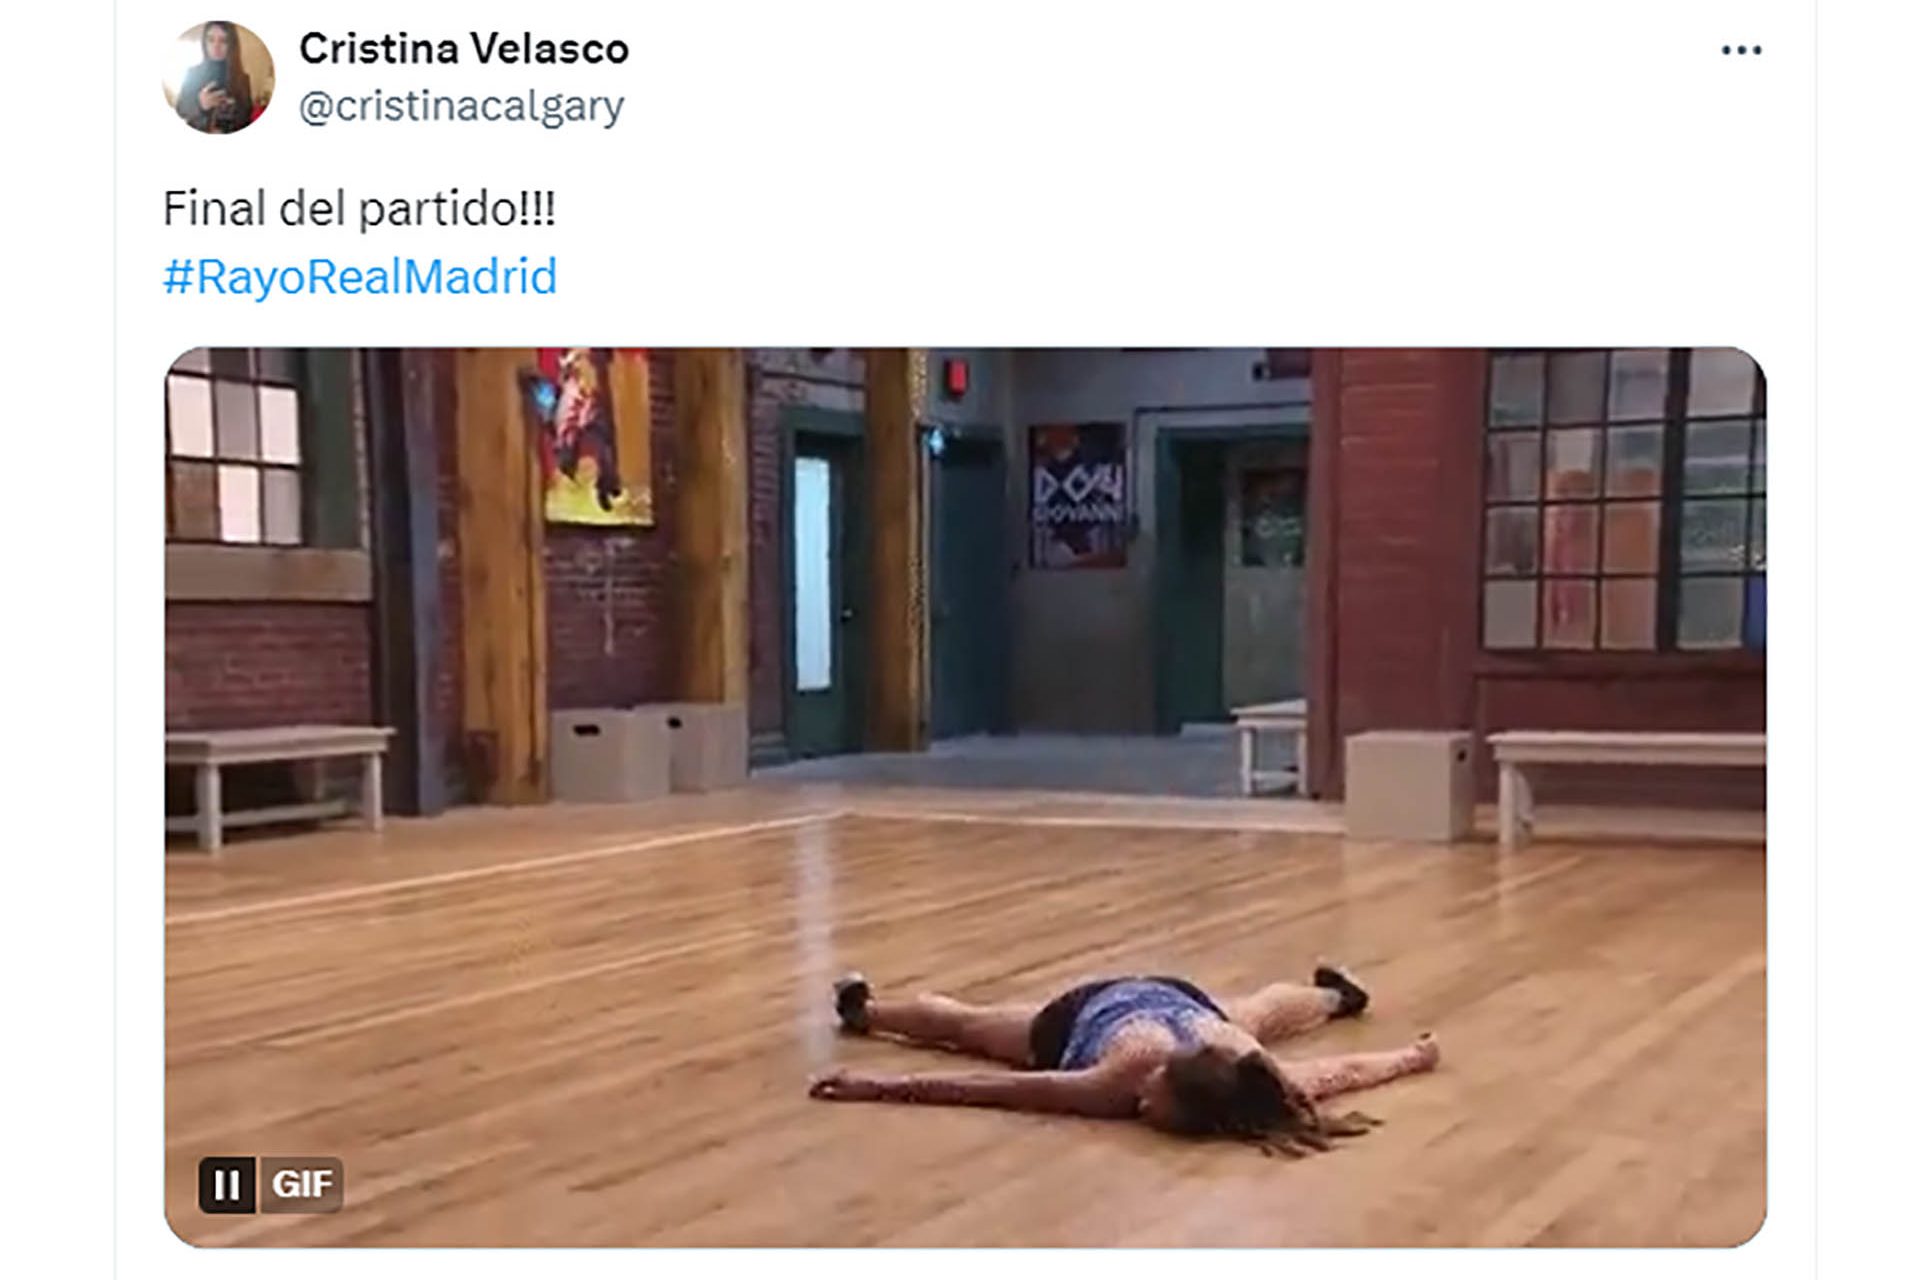This screenshot has width=1920, height=1280.
Task: Click the gridded window at left of GIF
Action: click(x=236, y=448)
